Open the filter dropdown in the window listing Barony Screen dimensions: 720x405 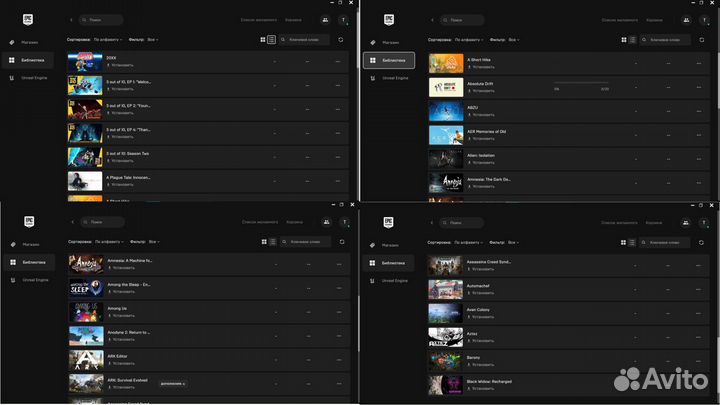pos(514,241)
